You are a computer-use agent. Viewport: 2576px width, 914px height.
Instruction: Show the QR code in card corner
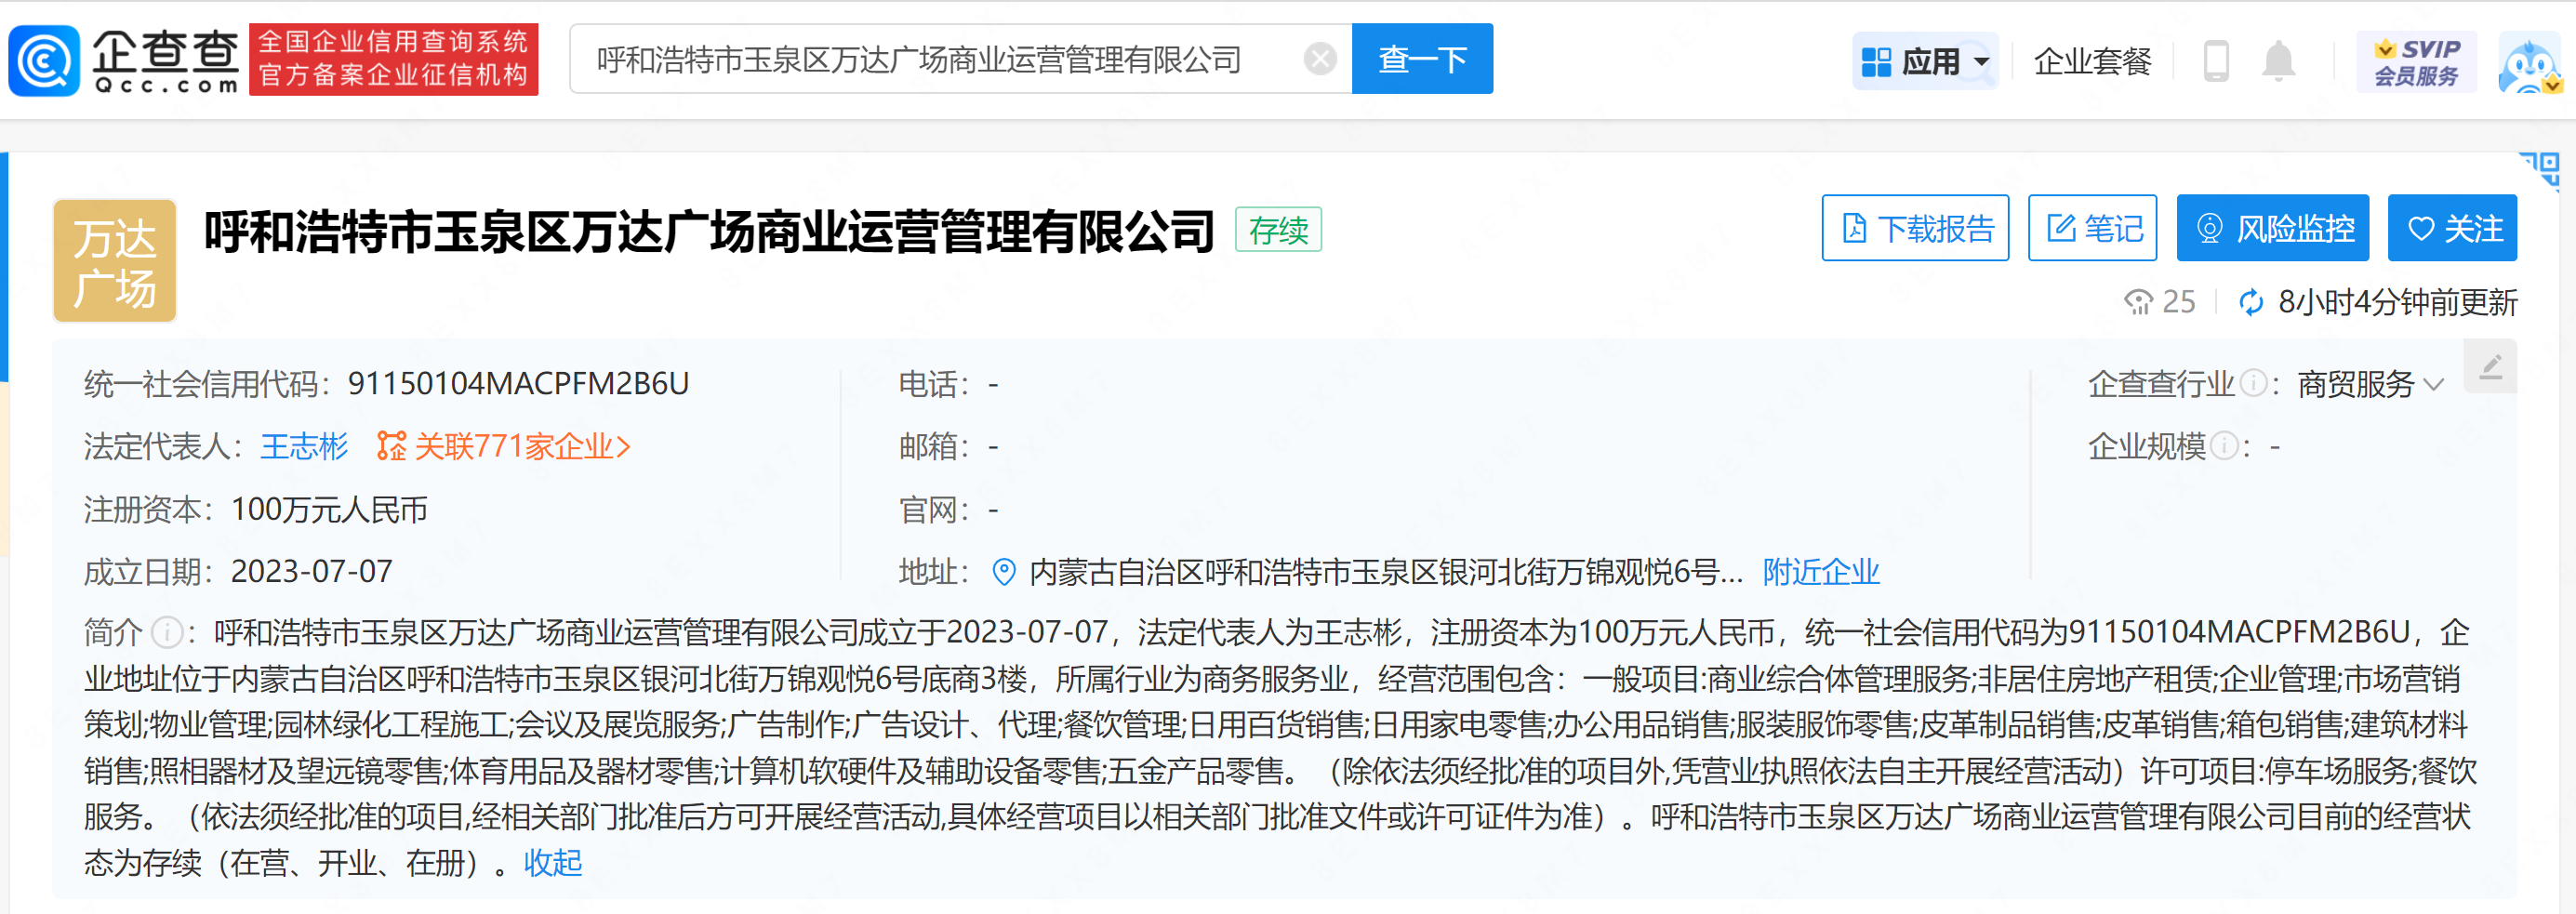pos(2541,168)
